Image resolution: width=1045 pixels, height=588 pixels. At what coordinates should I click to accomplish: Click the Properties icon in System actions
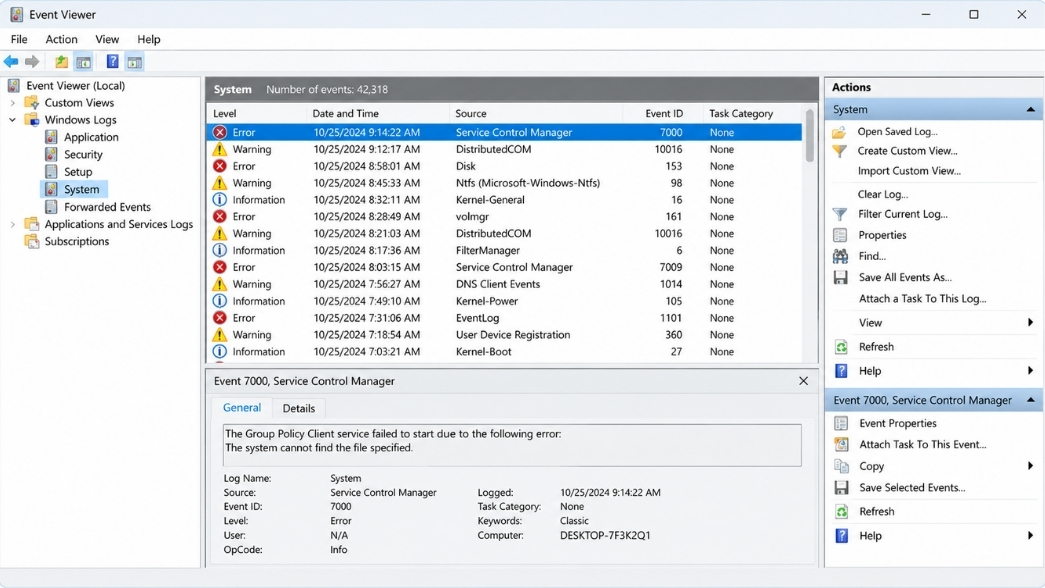(x=840, y=235)
